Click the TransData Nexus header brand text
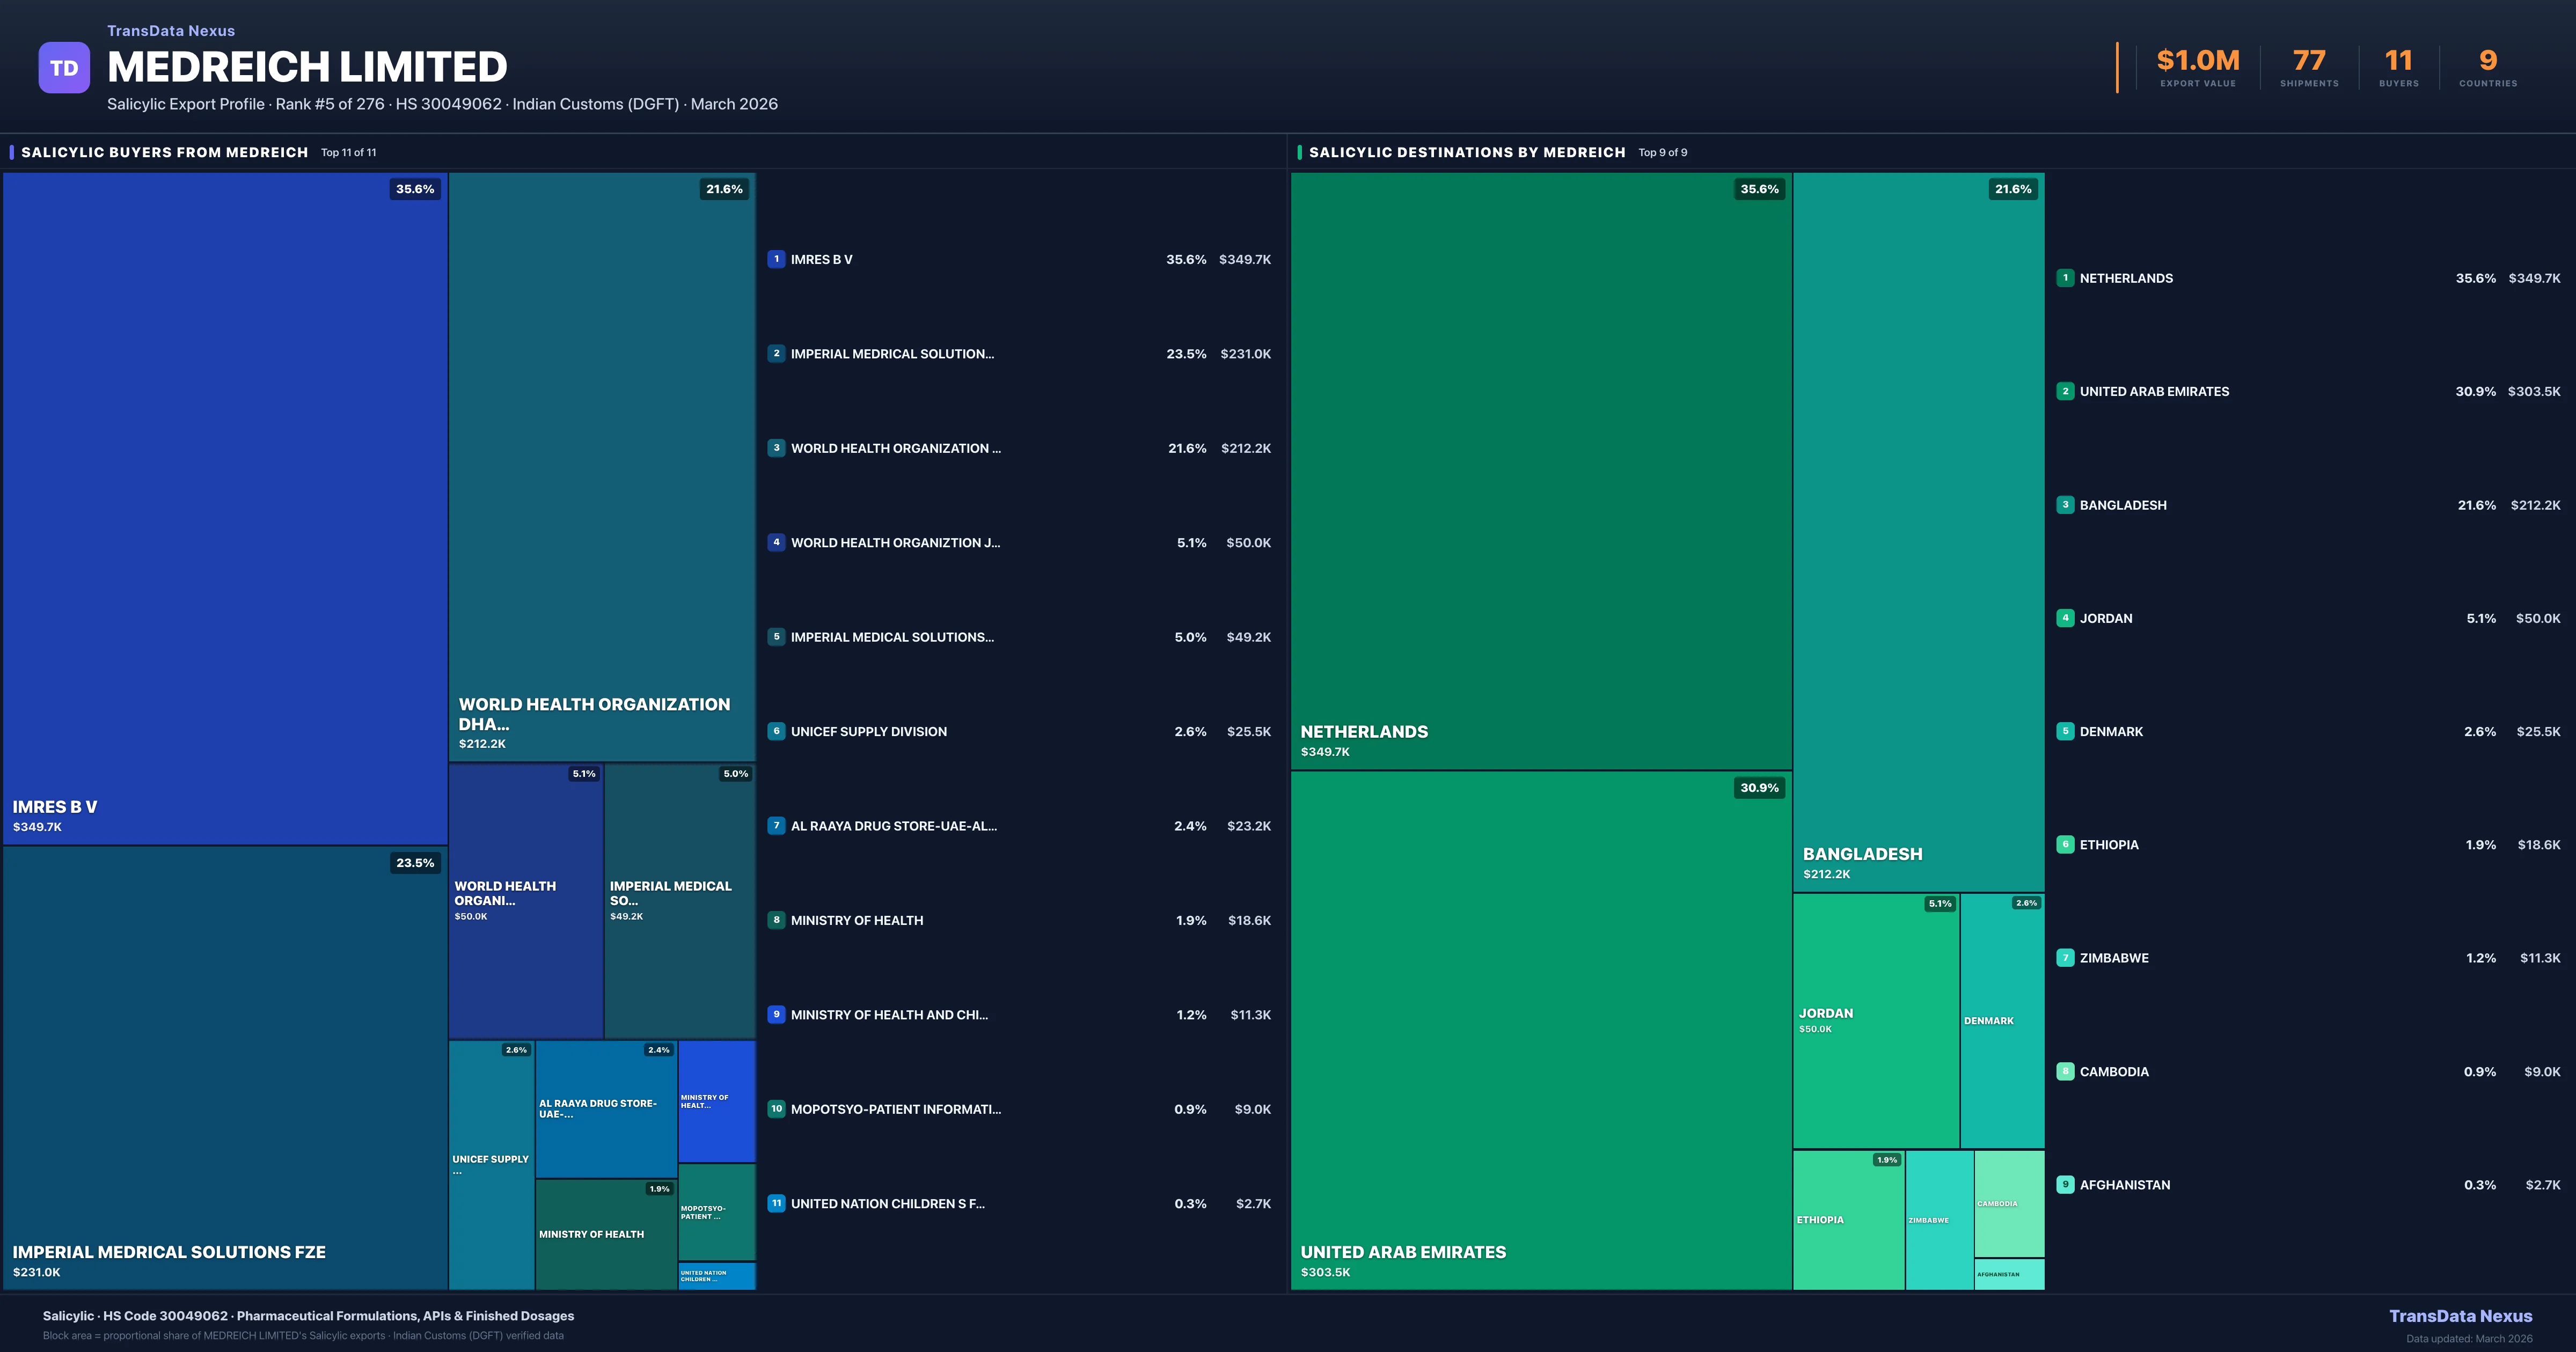Viewport: 2576px width, 1352px height. pos(171,31)
